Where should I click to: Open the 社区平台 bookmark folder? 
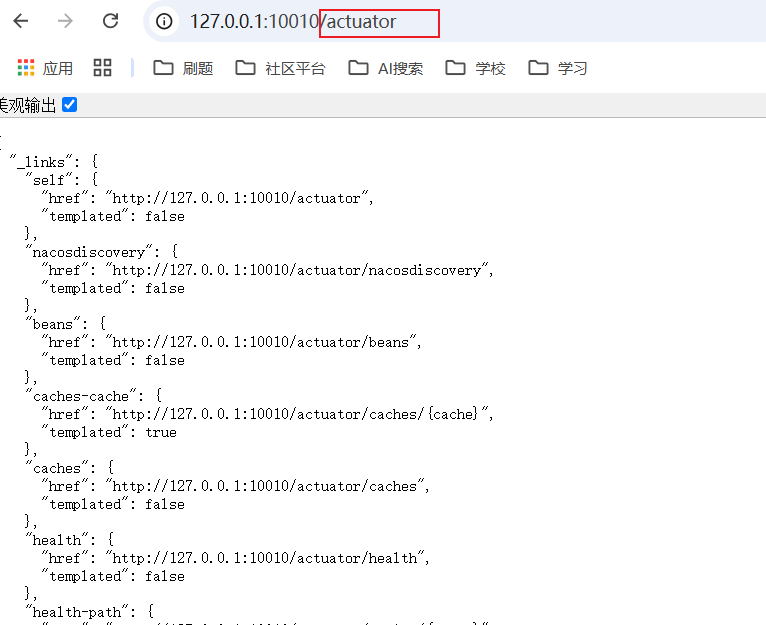[x=280, y=68]
